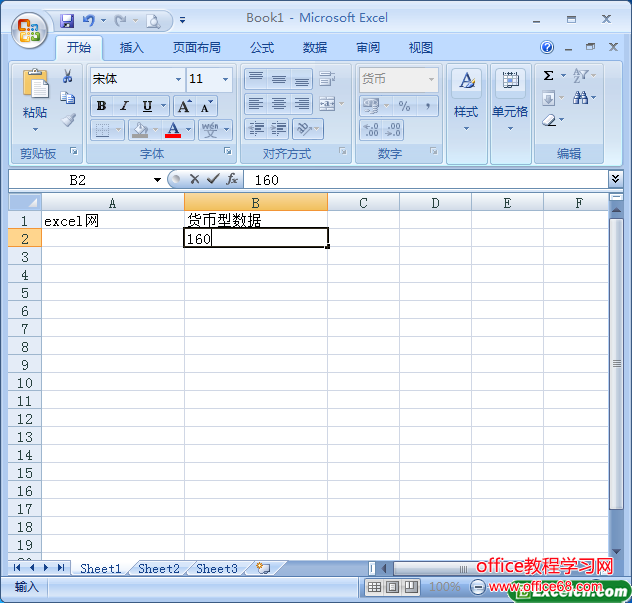Save the workbook from quick access toolbar
632x603 pixels.
(67, 21)
